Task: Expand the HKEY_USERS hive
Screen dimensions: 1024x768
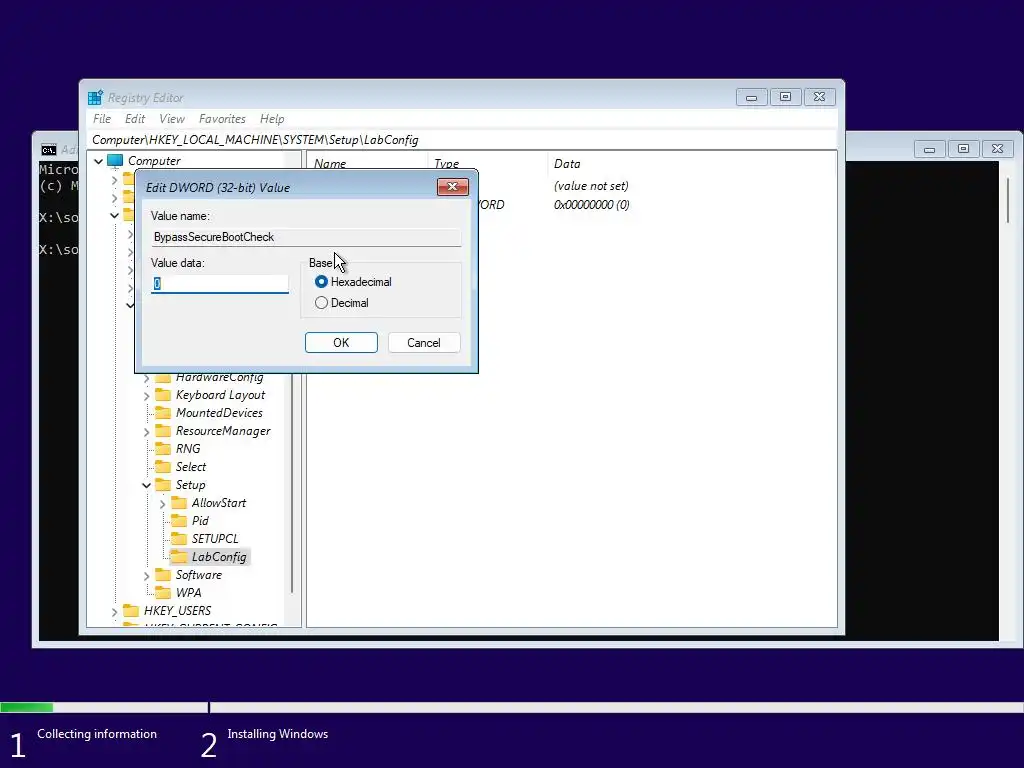Action: click(x=115, y=612)
